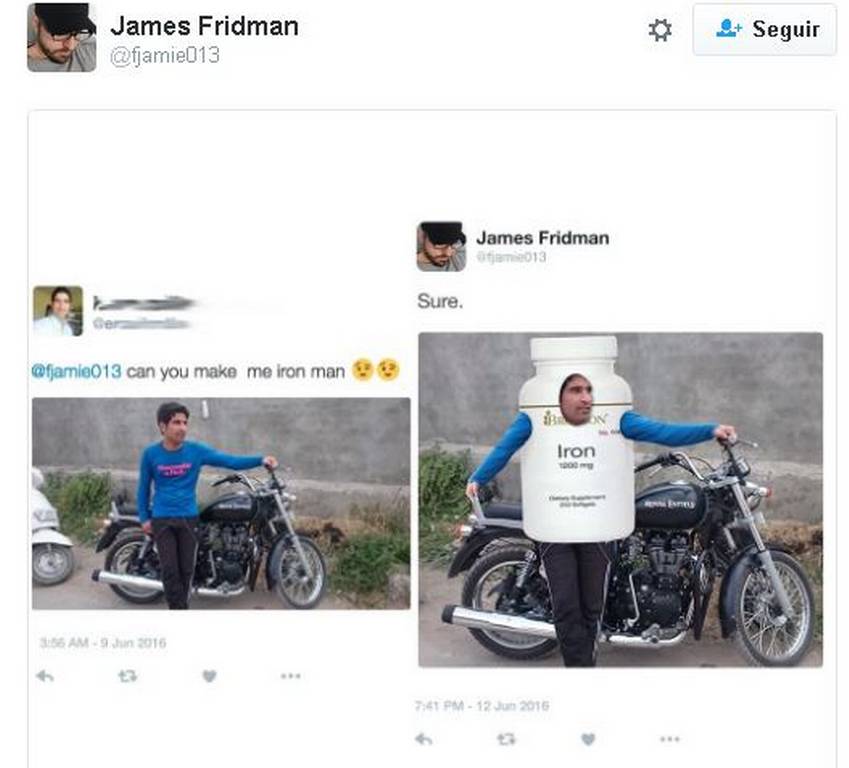Like the iron man request tweet

210,676
